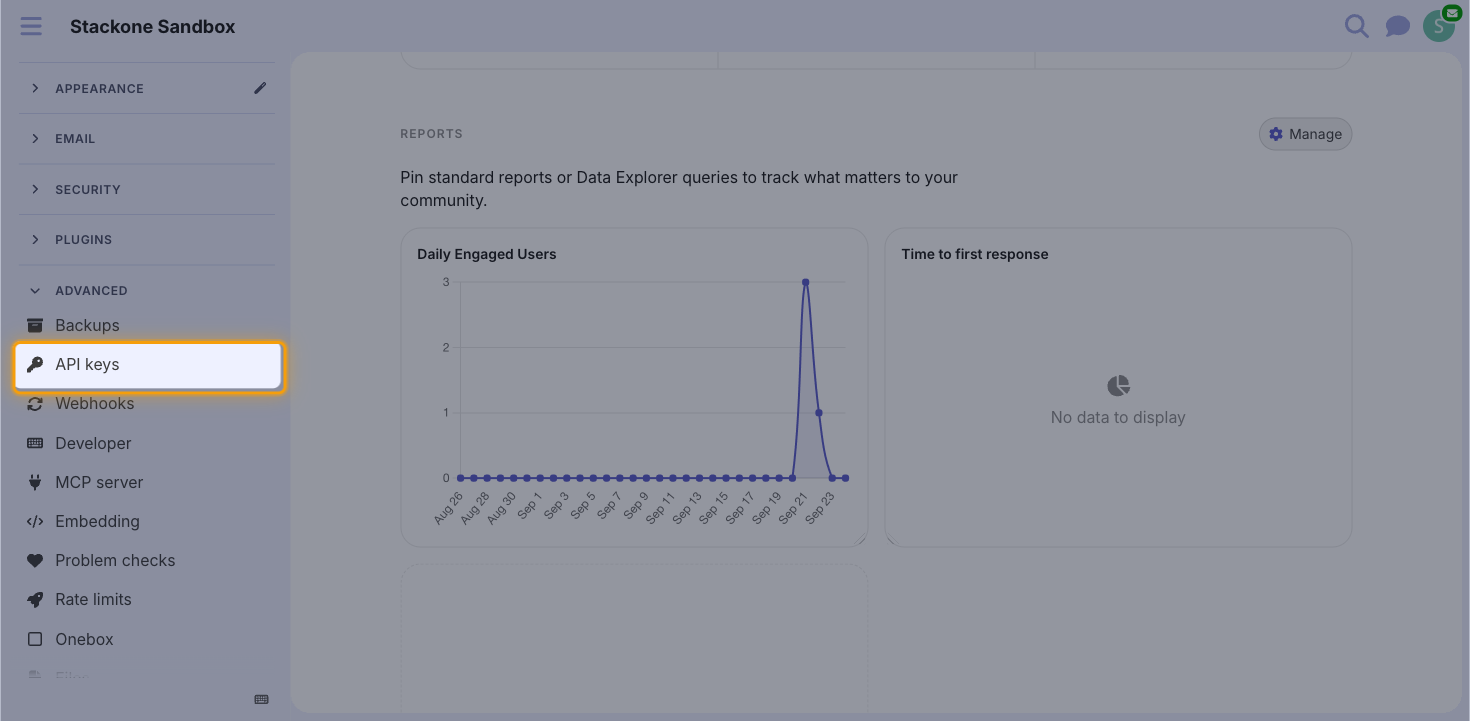Click the API keys key icon
Screen dimensions: 1470x721
(35, 364)
